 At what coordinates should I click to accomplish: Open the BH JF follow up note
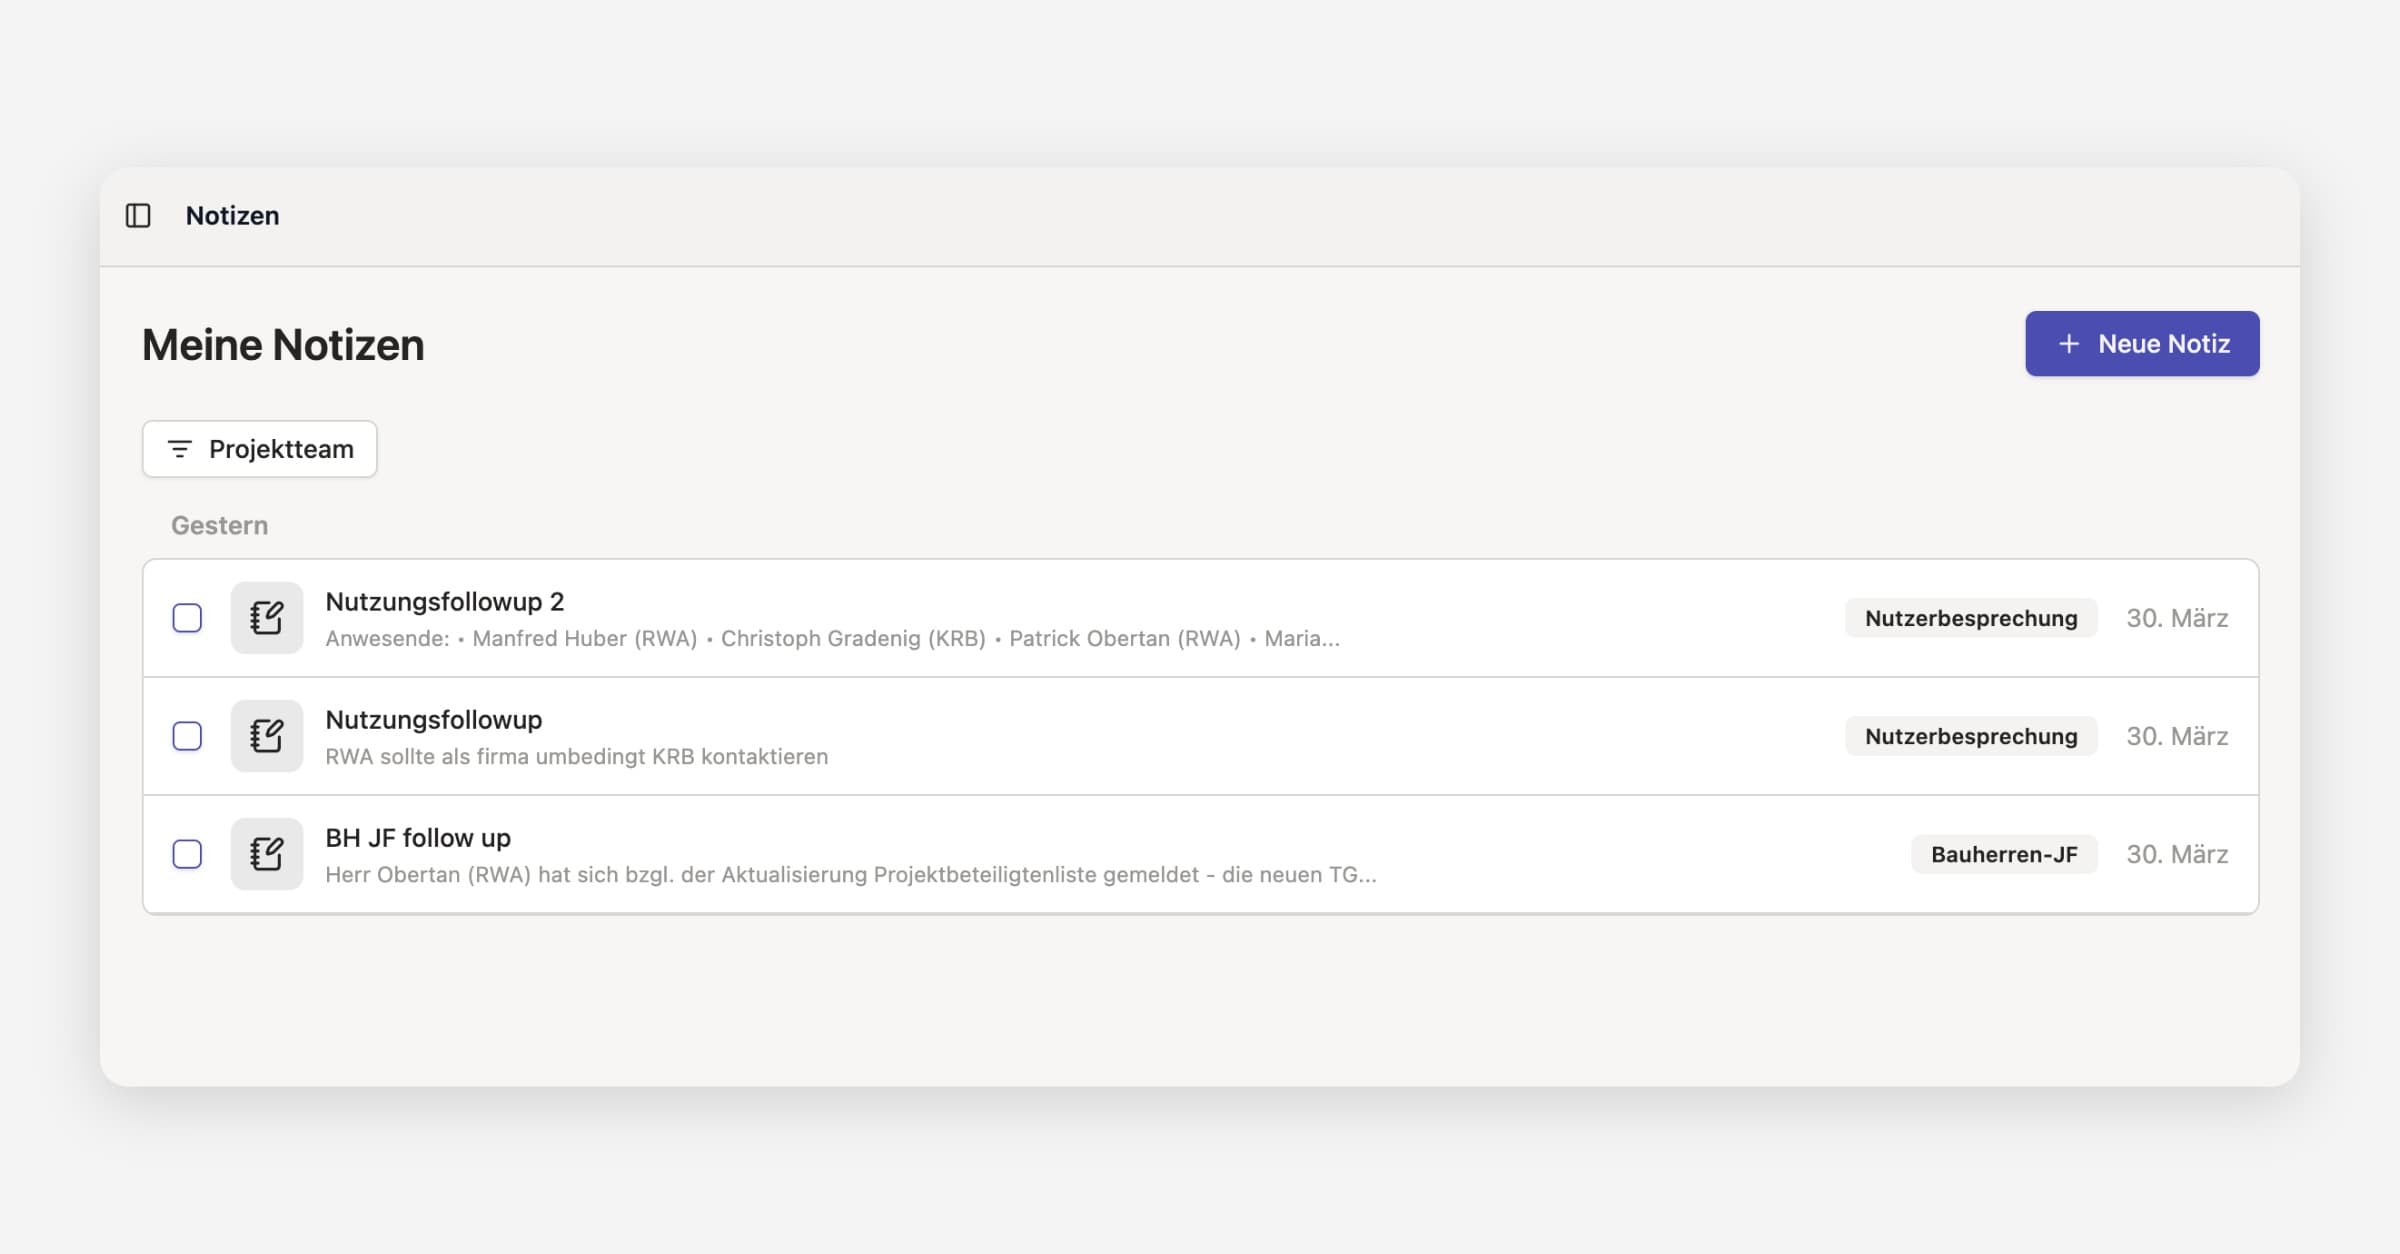[418, 838]
